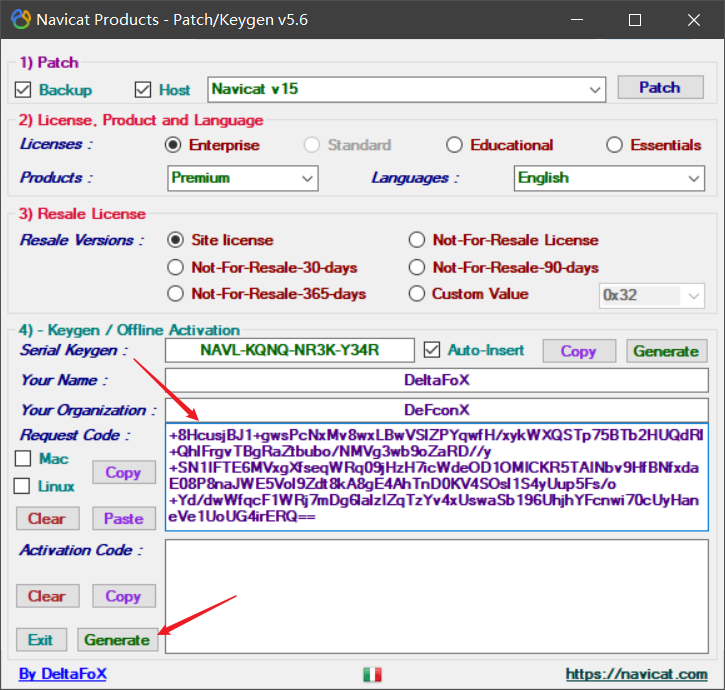Click the 'Languages :' label
Image resolution: width=725 pixels, height=690 pixels.
click(x=415, y=178)
